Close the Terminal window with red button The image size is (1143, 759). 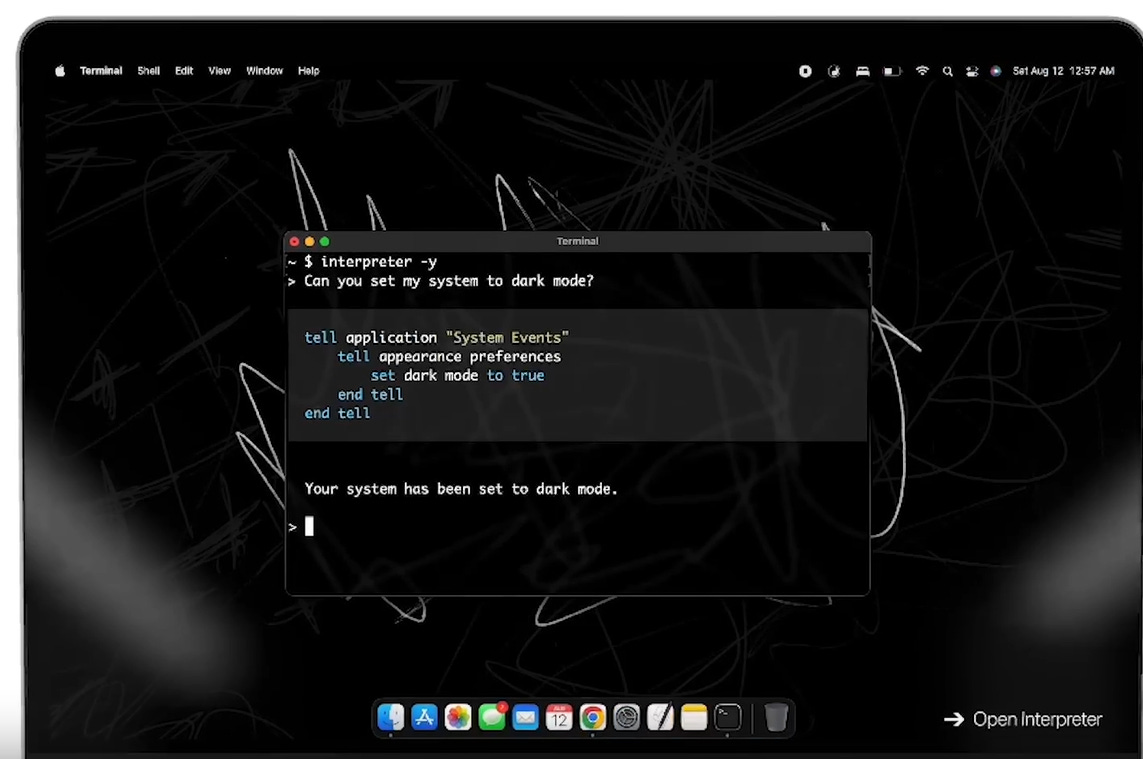(294, 241)
